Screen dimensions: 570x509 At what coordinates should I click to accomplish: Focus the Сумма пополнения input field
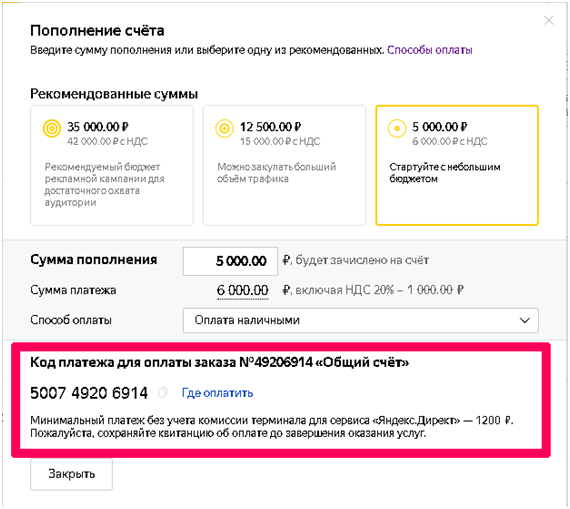tap(230, 261)
